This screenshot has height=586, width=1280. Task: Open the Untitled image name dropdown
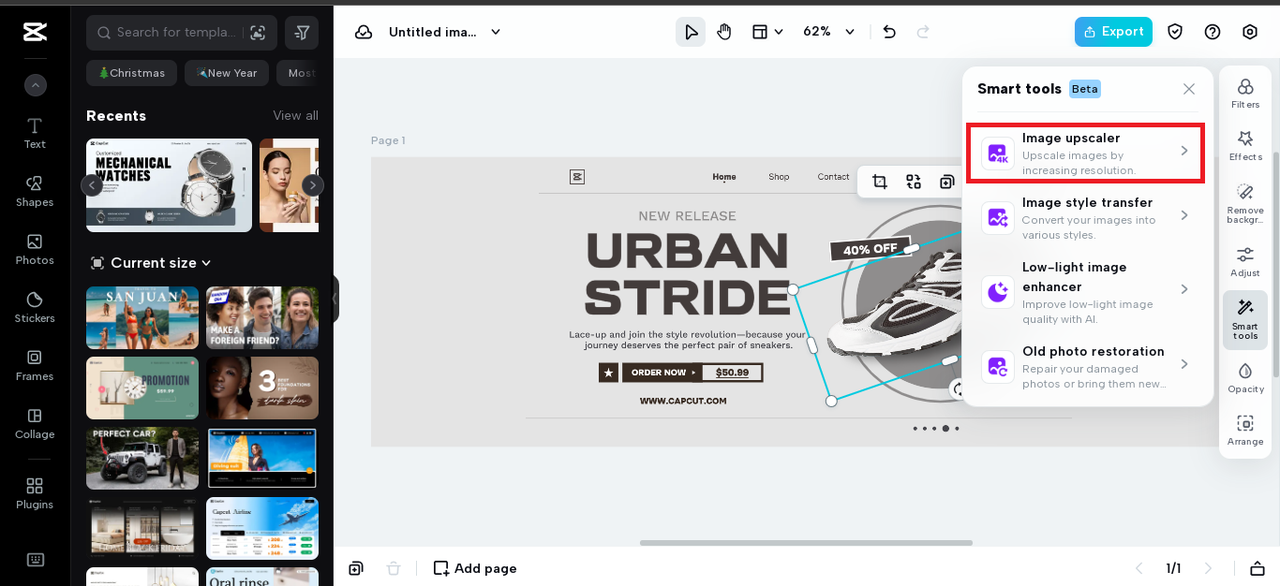tap(445, 32)
